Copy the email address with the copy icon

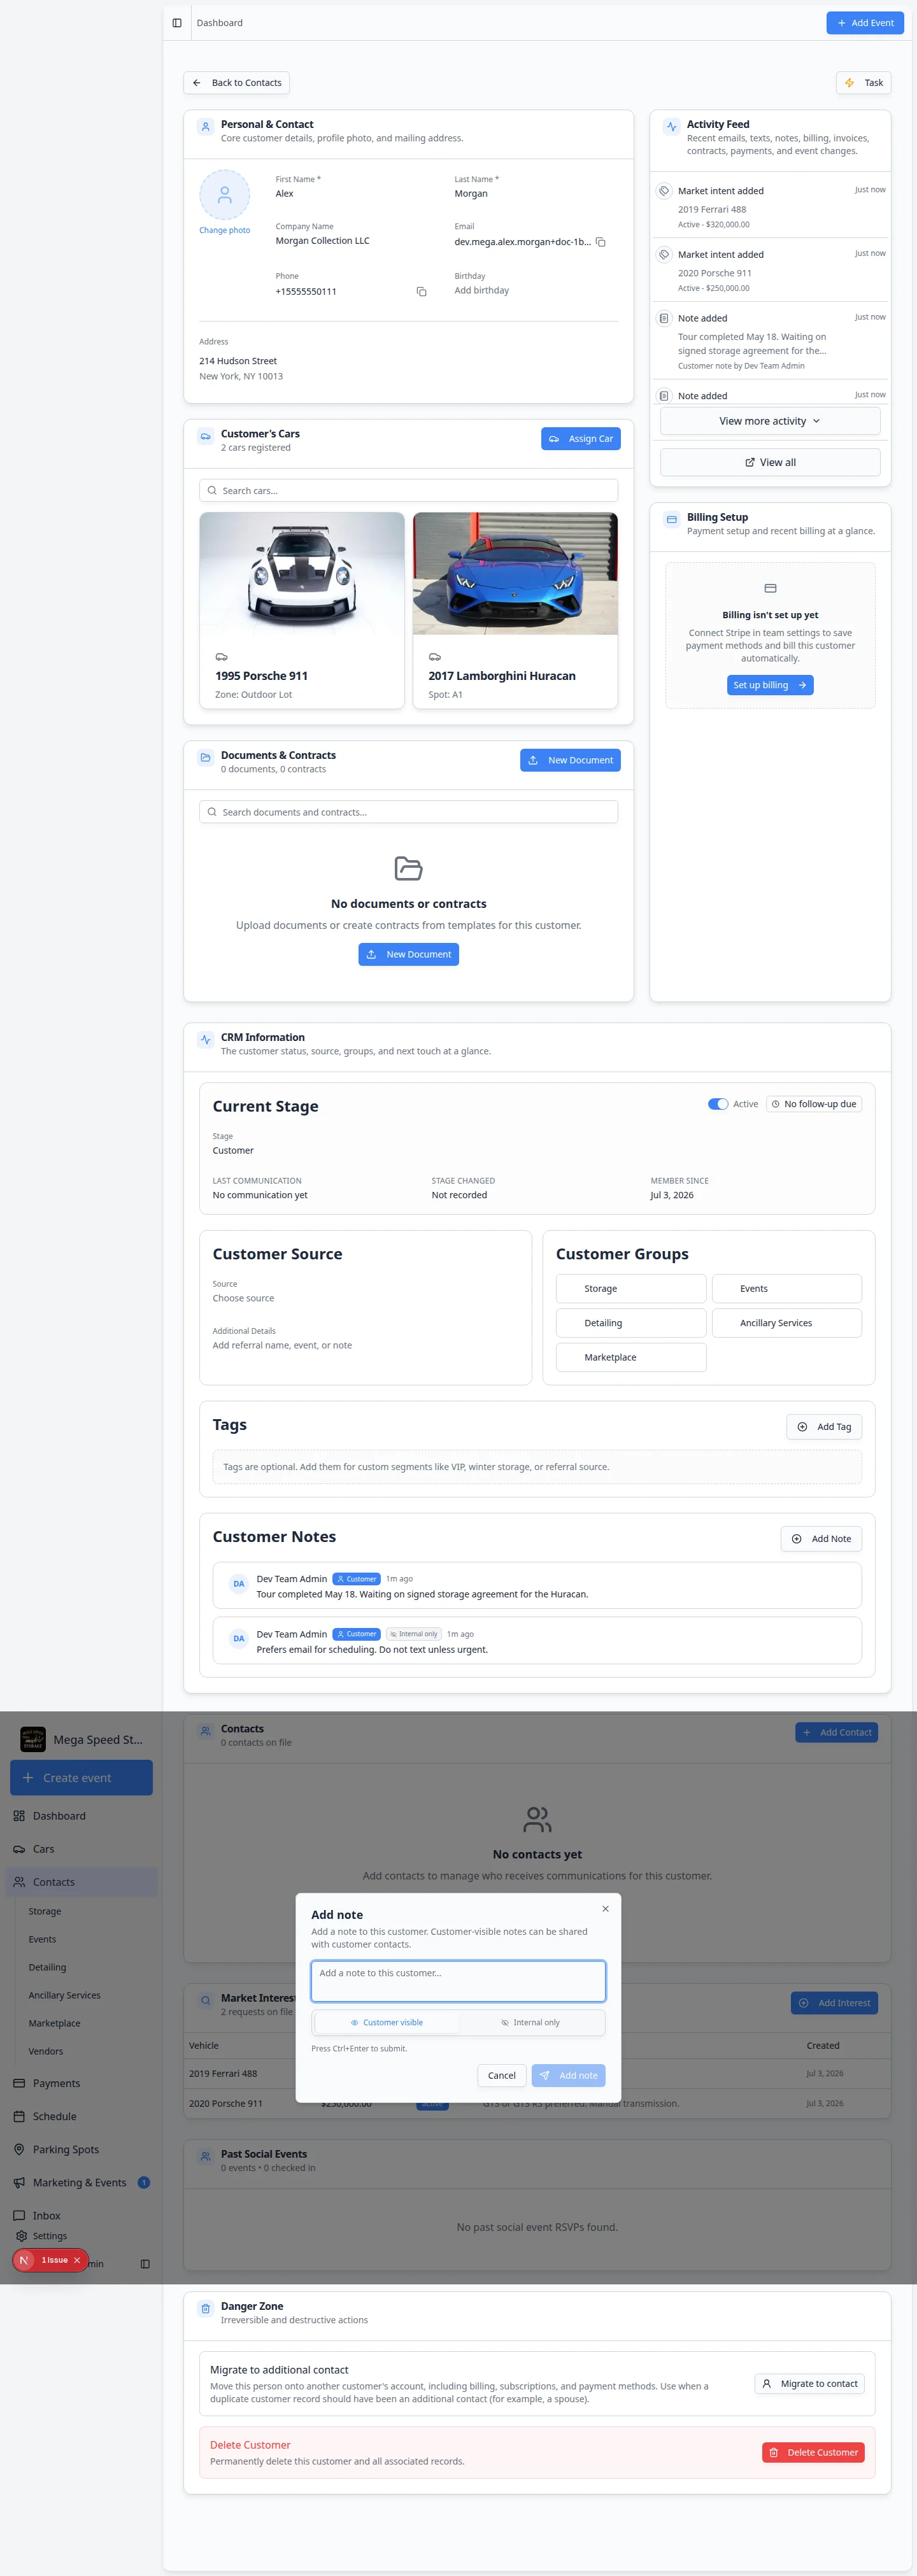(x=601, y=242)
